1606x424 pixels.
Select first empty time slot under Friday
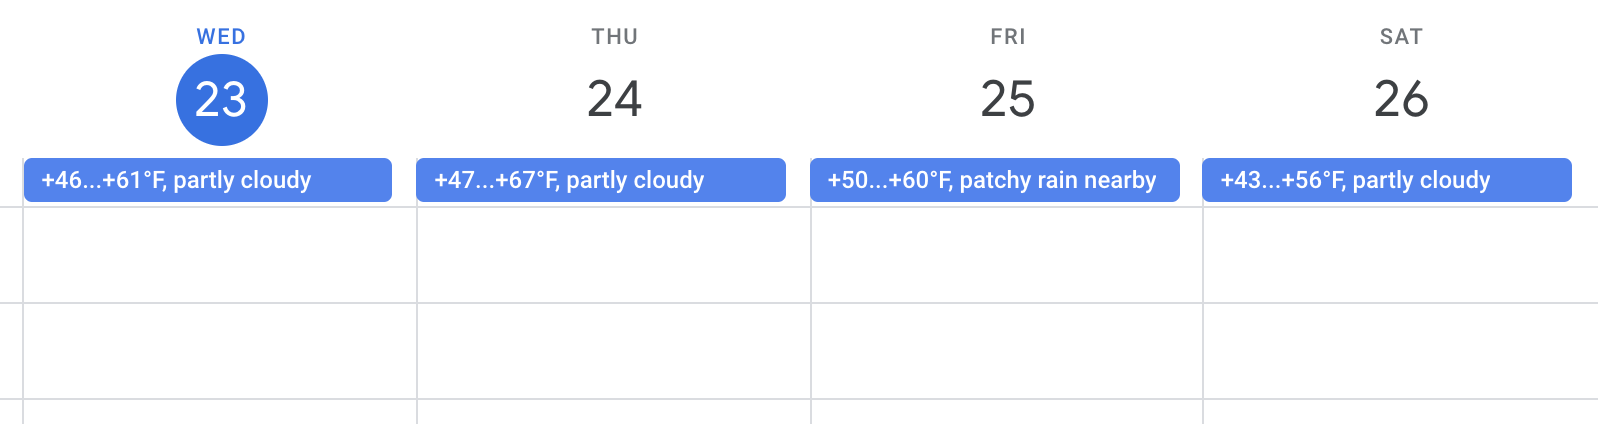[x=1007, y=255]
